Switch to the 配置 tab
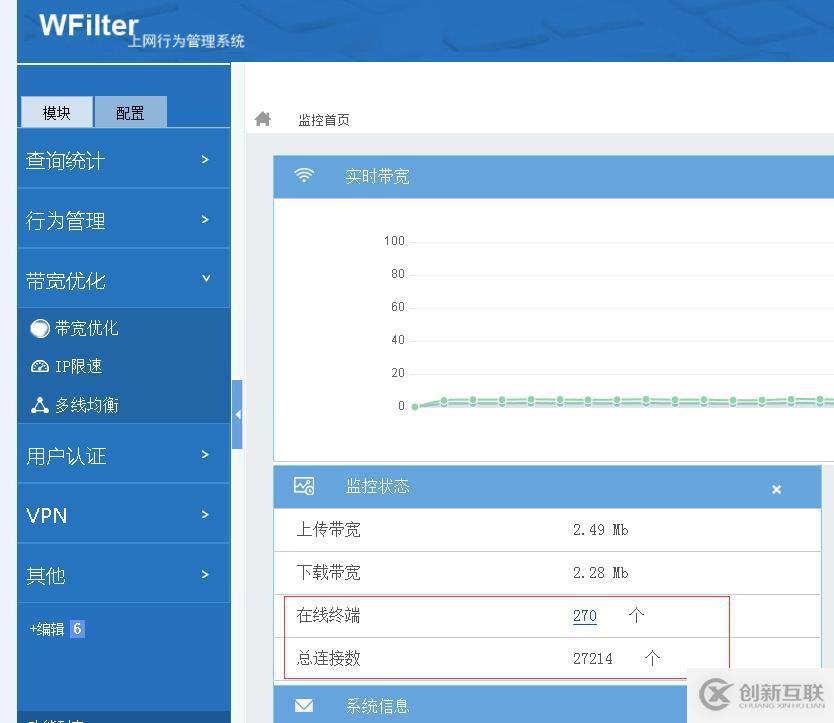 130,113
